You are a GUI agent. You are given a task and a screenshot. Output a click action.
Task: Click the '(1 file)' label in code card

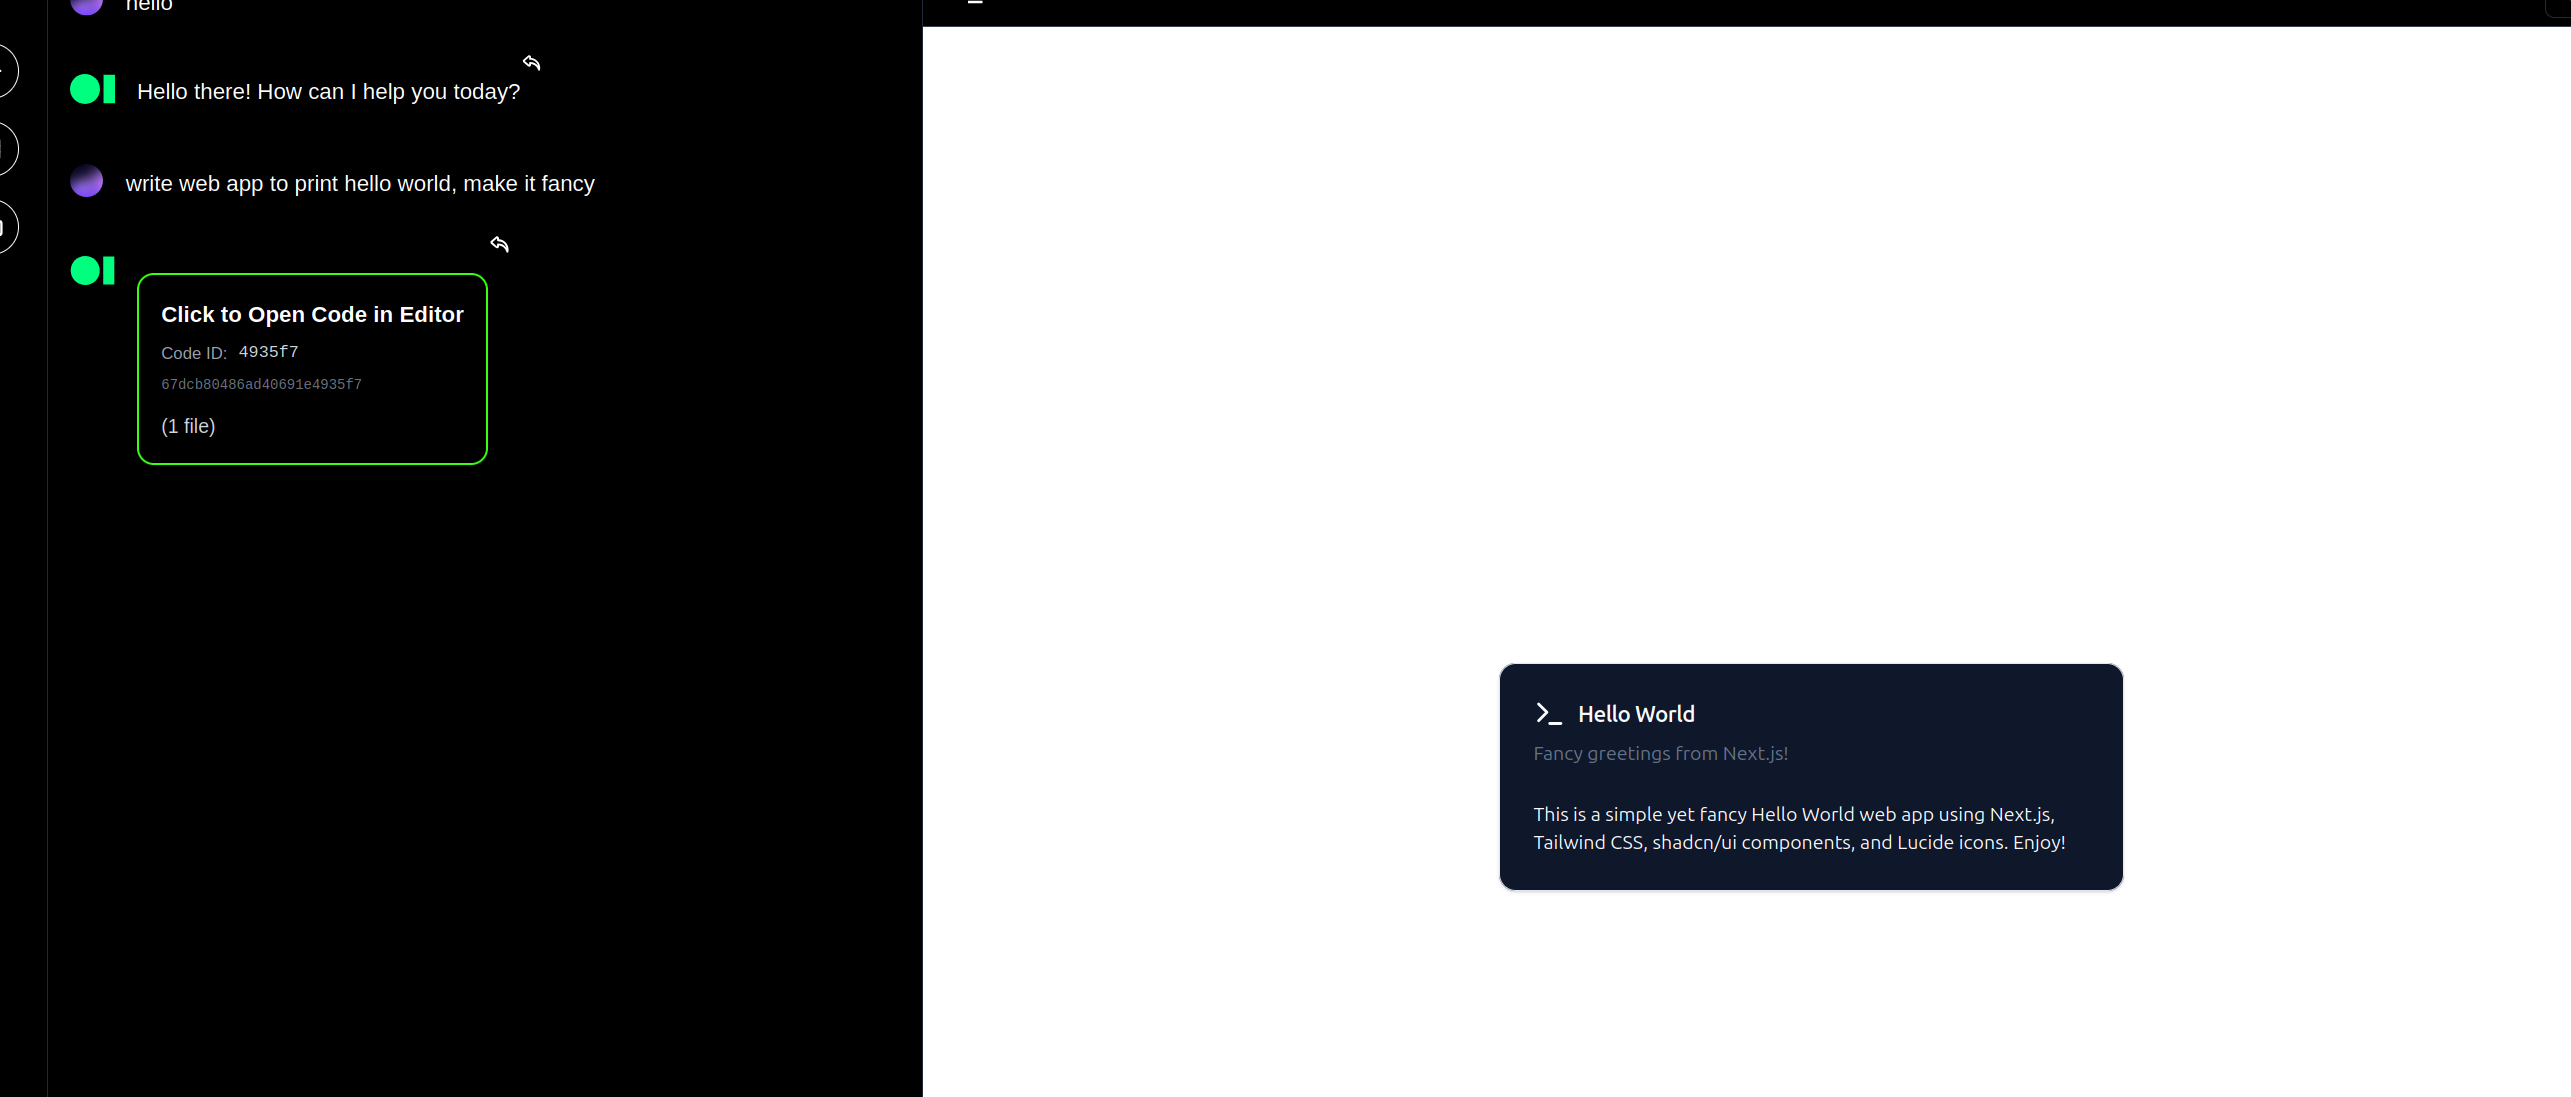[x=188, y=426]
